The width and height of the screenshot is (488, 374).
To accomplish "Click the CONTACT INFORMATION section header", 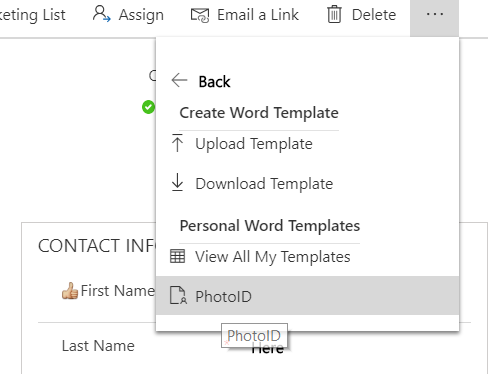I will (97, 246).
